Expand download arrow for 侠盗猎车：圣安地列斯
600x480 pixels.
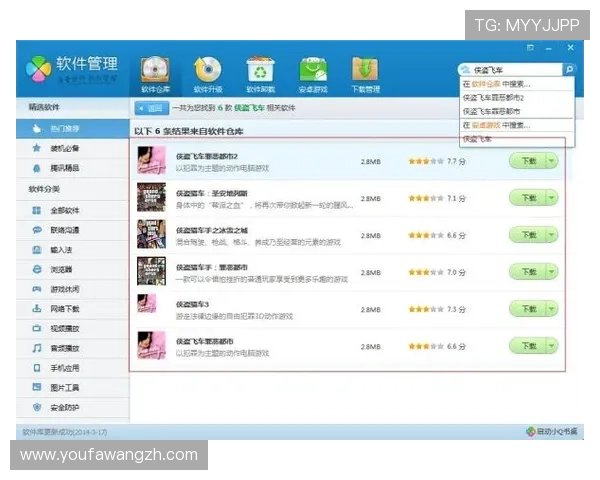(x=552, y=198)
